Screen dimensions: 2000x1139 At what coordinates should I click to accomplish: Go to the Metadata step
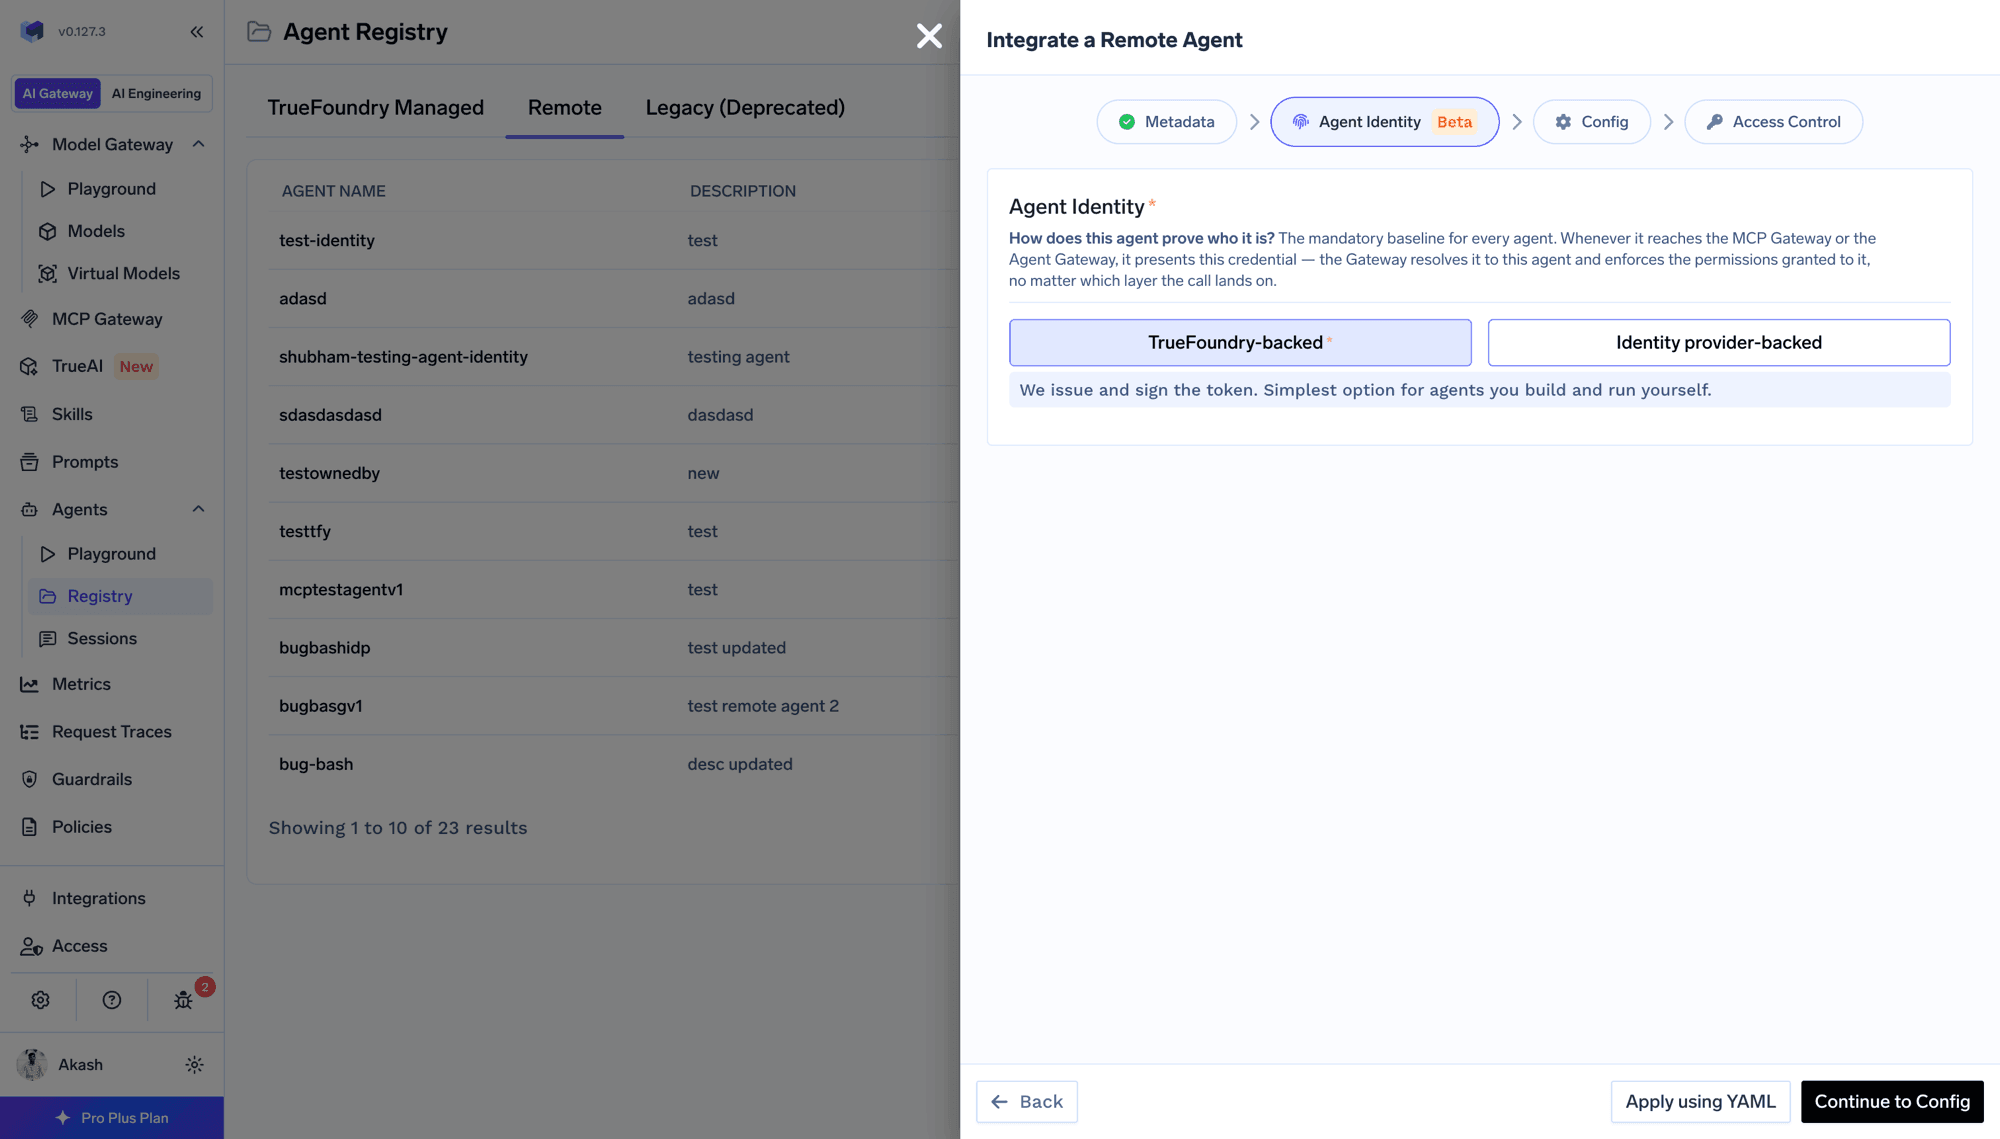[x=1166, y=122]
